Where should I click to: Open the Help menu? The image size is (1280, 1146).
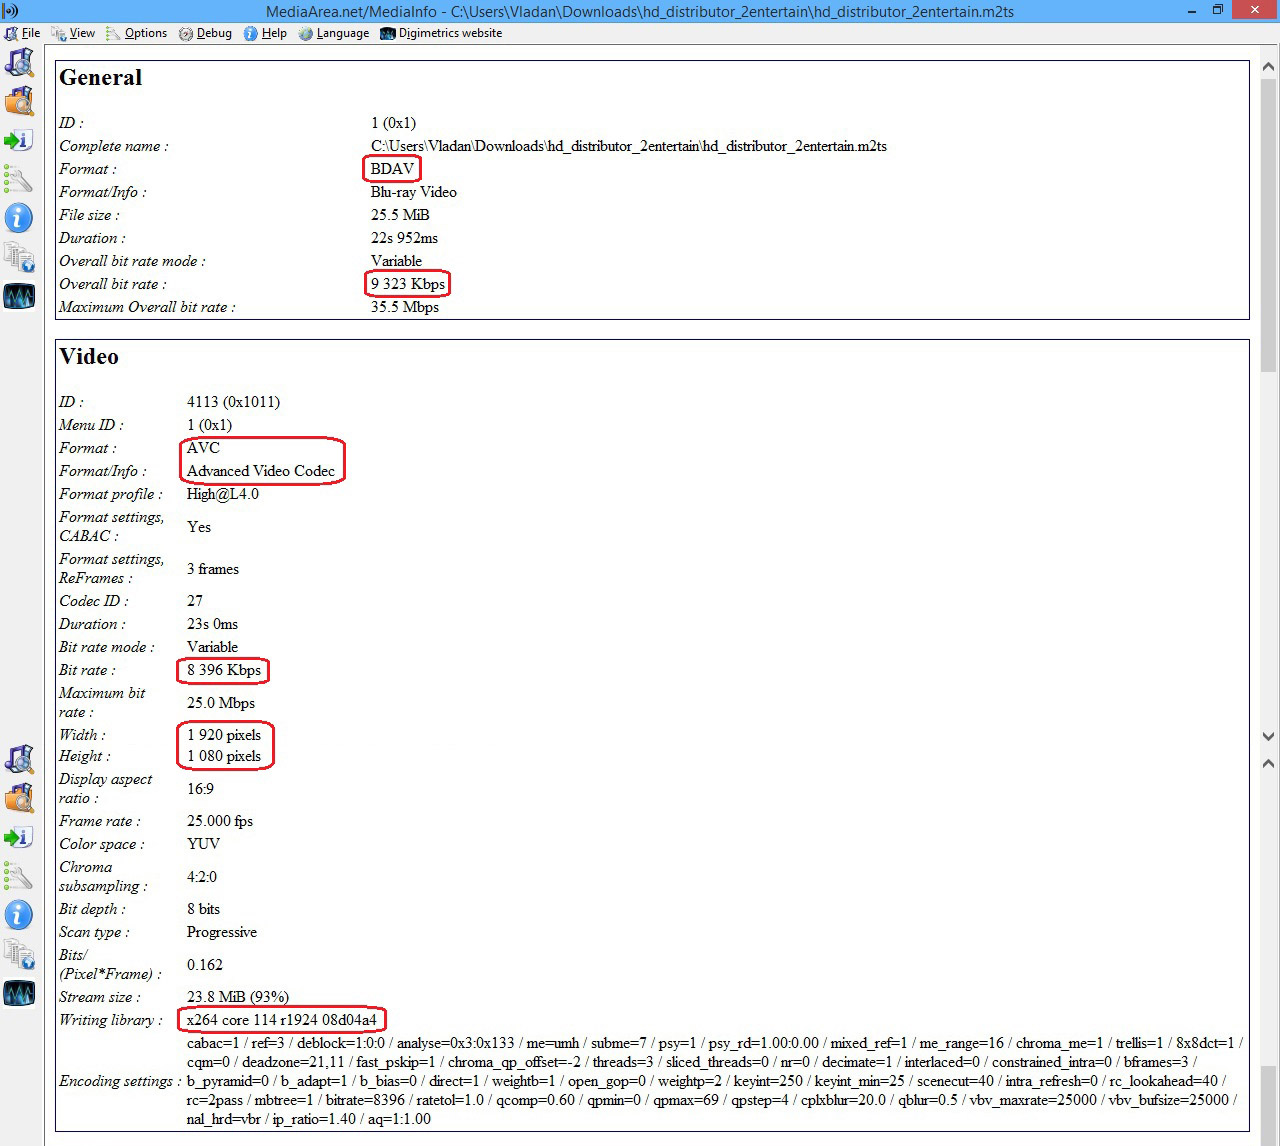coord(266,33)
